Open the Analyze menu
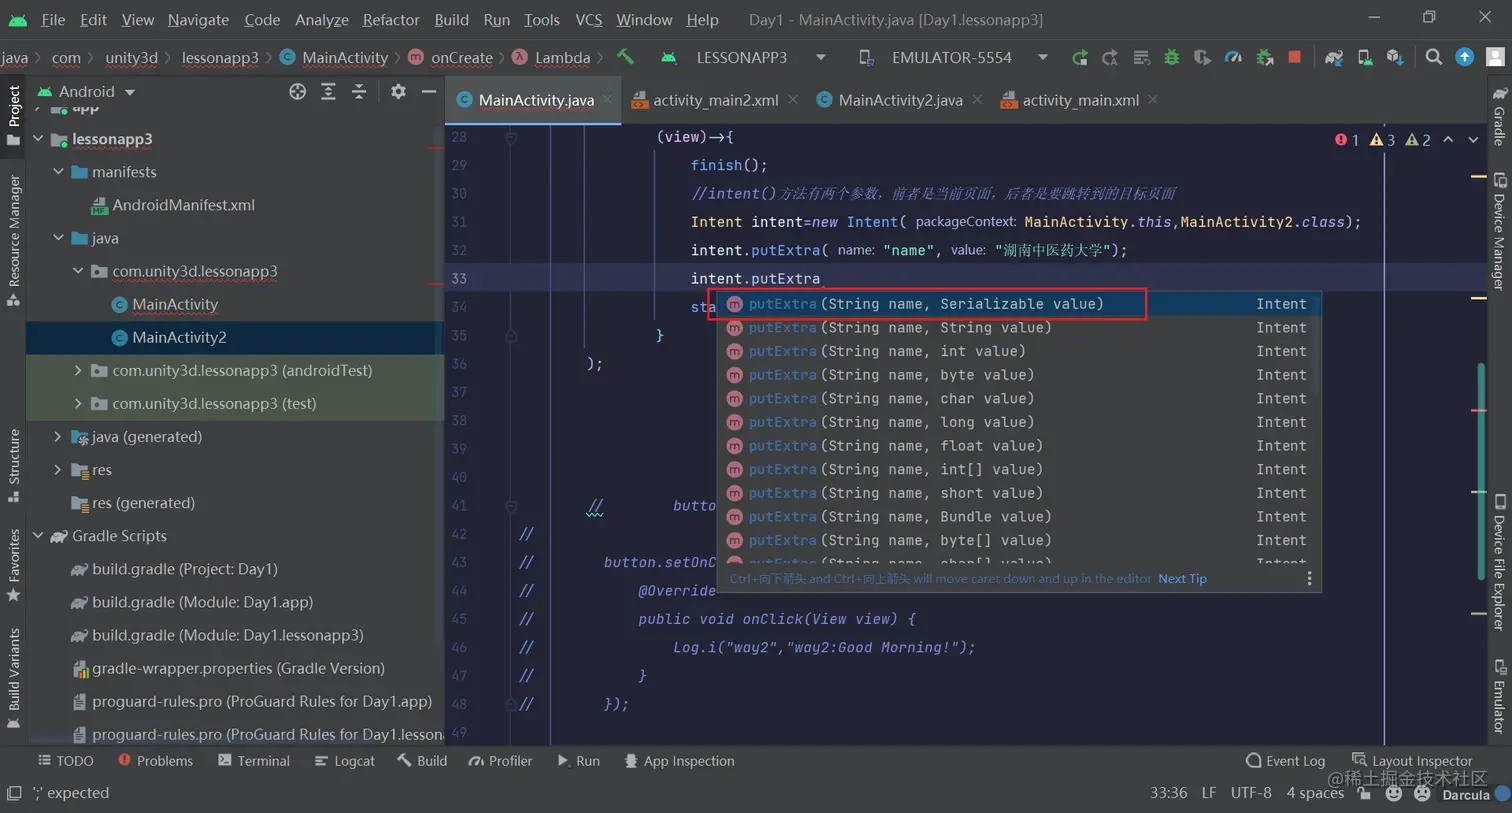Image resolution: width=1512 pixels, height=813 pixels. 322,19
